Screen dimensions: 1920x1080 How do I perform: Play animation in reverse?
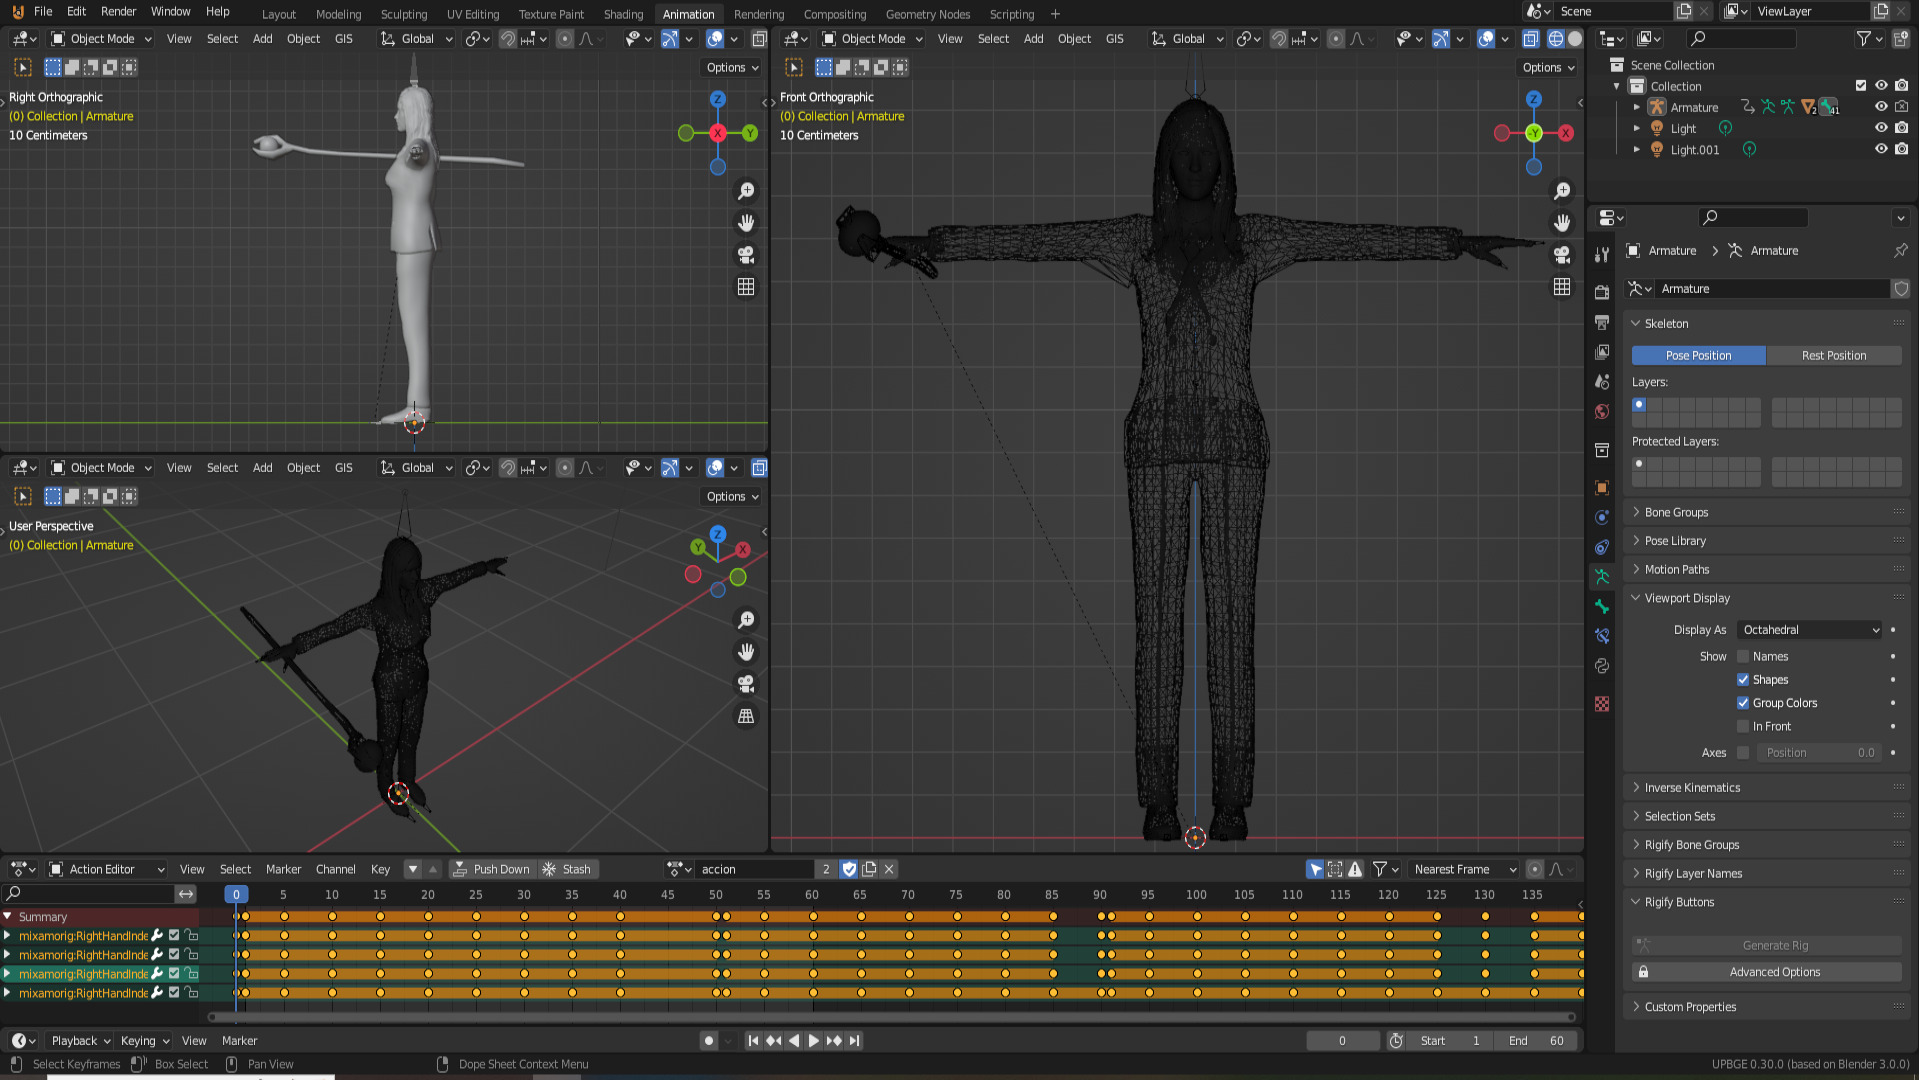click(794, 1041)
